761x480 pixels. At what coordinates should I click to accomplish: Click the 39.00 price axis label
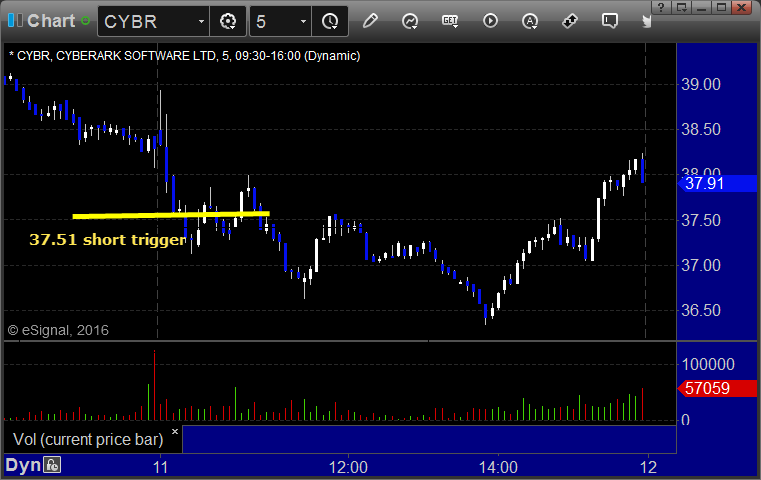point(701,84)
